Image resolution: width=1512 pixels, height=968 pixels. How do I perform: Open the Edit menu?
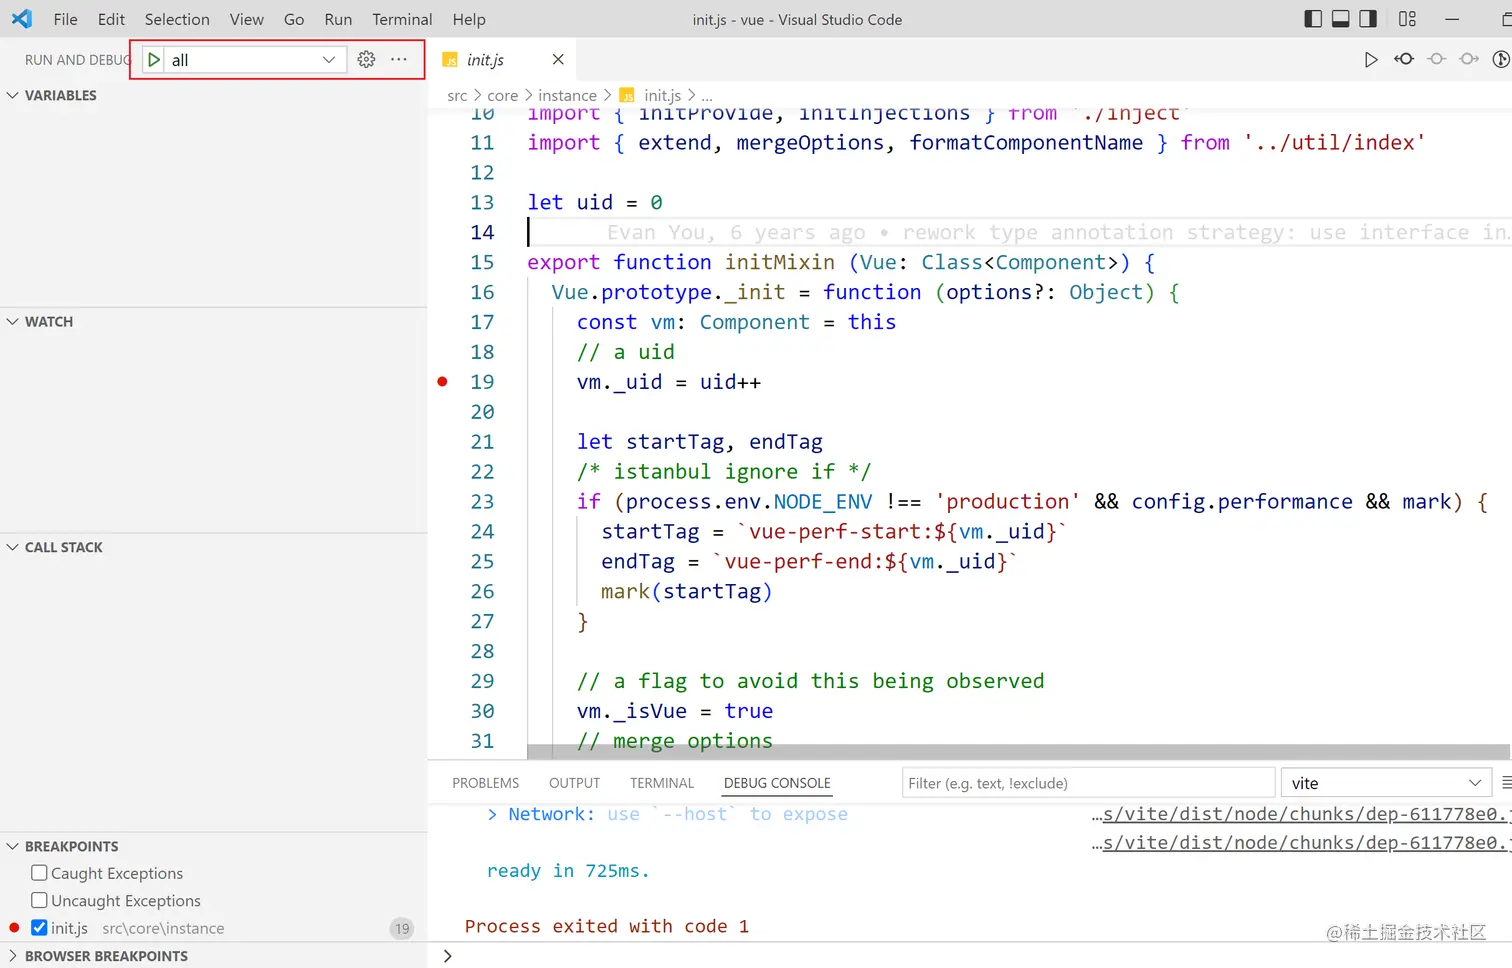click(x=111, y=19)
